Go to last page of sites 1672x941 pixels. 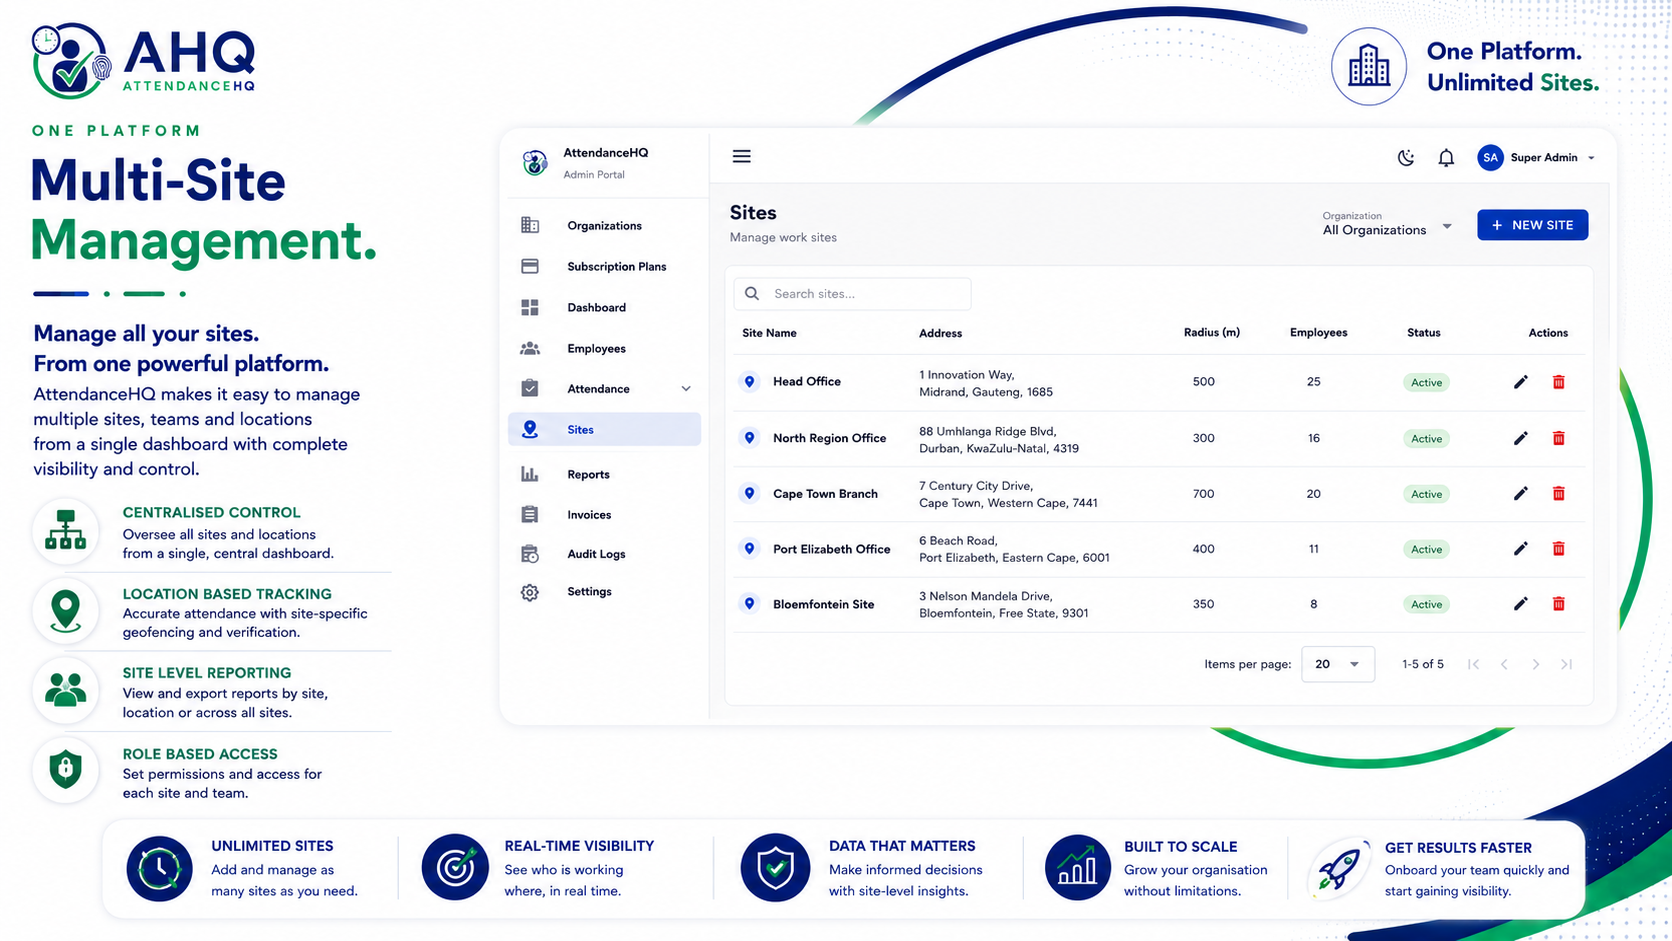(x=1567, y=664)
